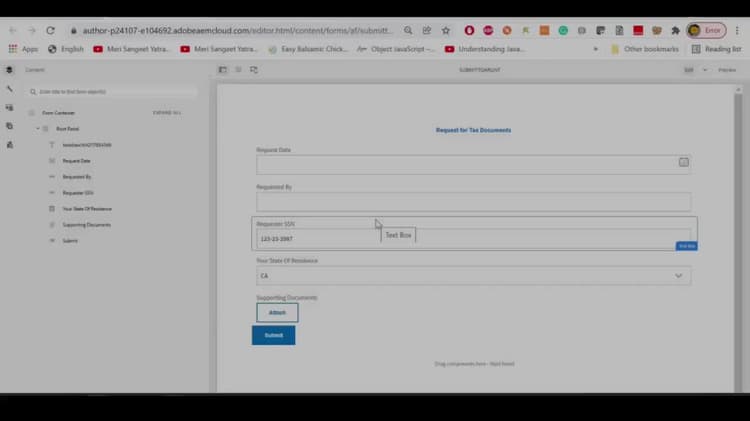This screenshot has width=750, height=421.
Task: Click the Requested By input field
Action: [474, 202]
